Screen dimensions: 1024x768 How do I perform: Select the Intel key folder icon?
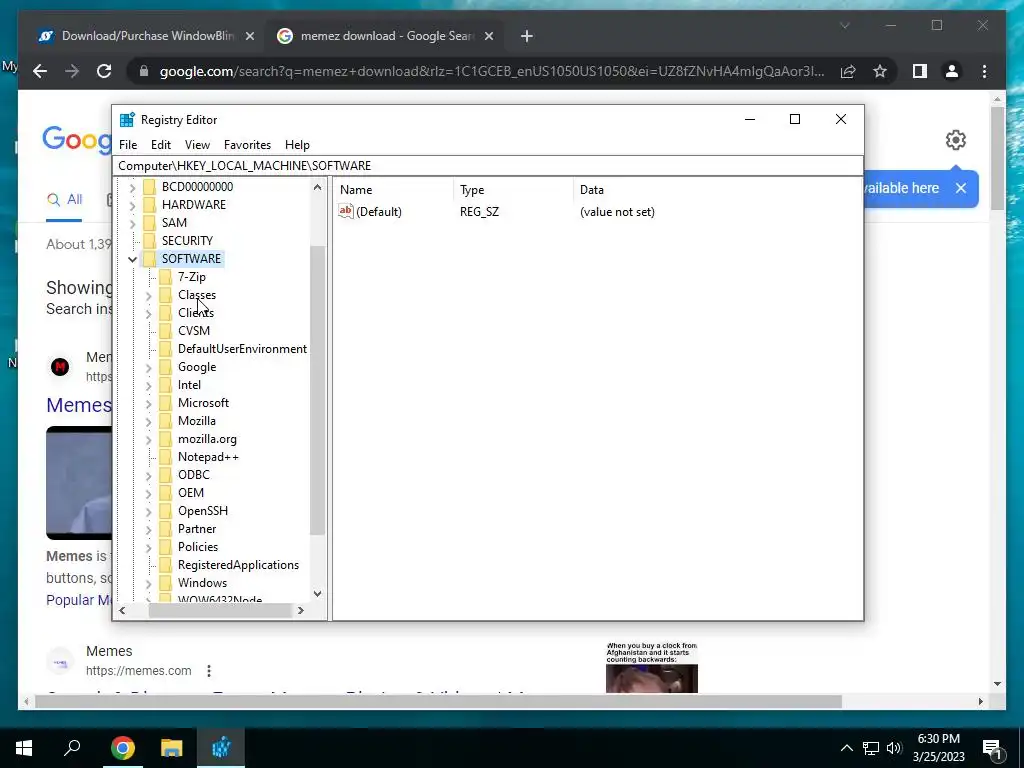(x=166, y=385)
